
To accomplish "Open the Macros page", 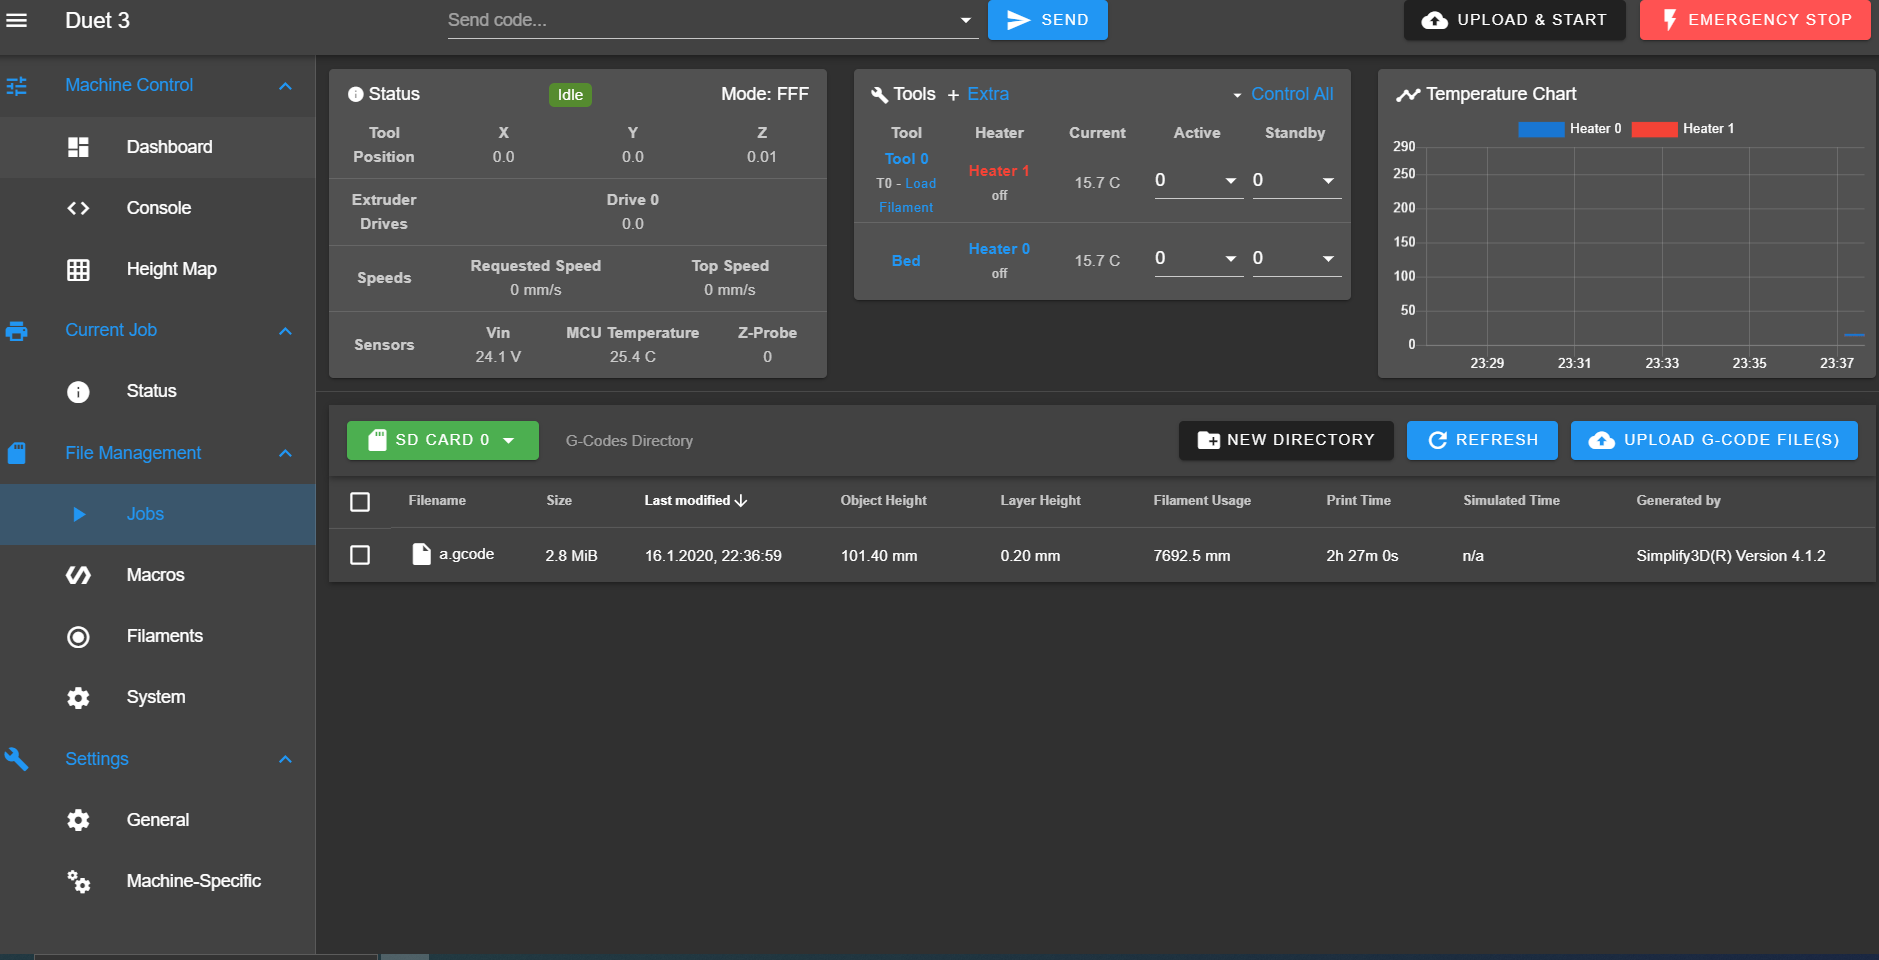I will point(158,575).
